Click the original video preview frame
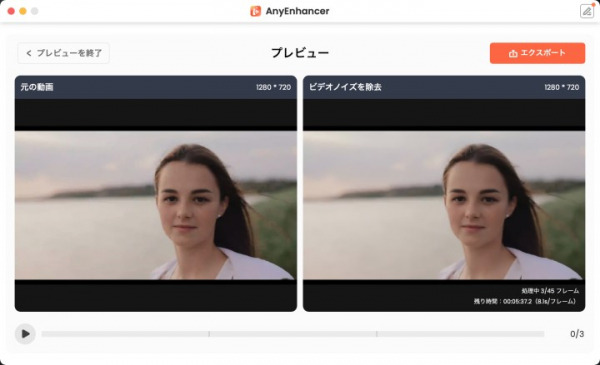 pos(156,205)
